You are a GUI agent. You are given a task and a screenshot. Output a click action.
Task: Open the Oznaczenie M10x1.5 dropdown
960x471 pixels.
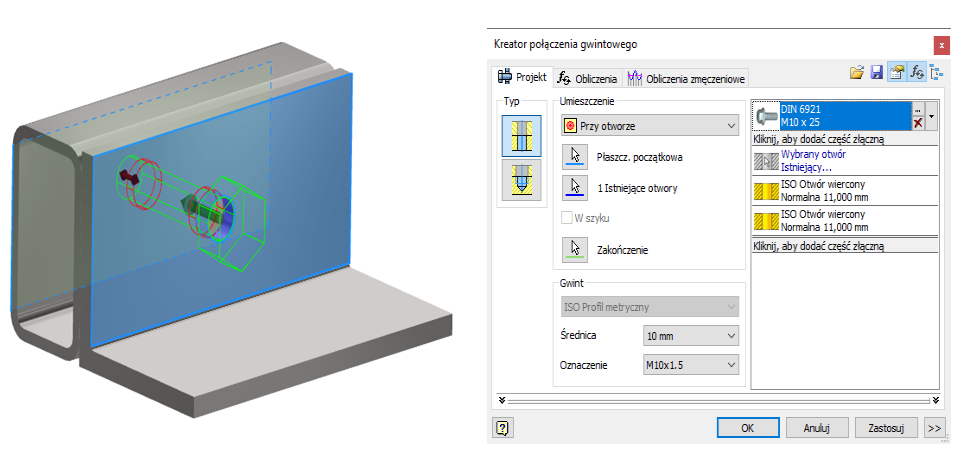691,365
